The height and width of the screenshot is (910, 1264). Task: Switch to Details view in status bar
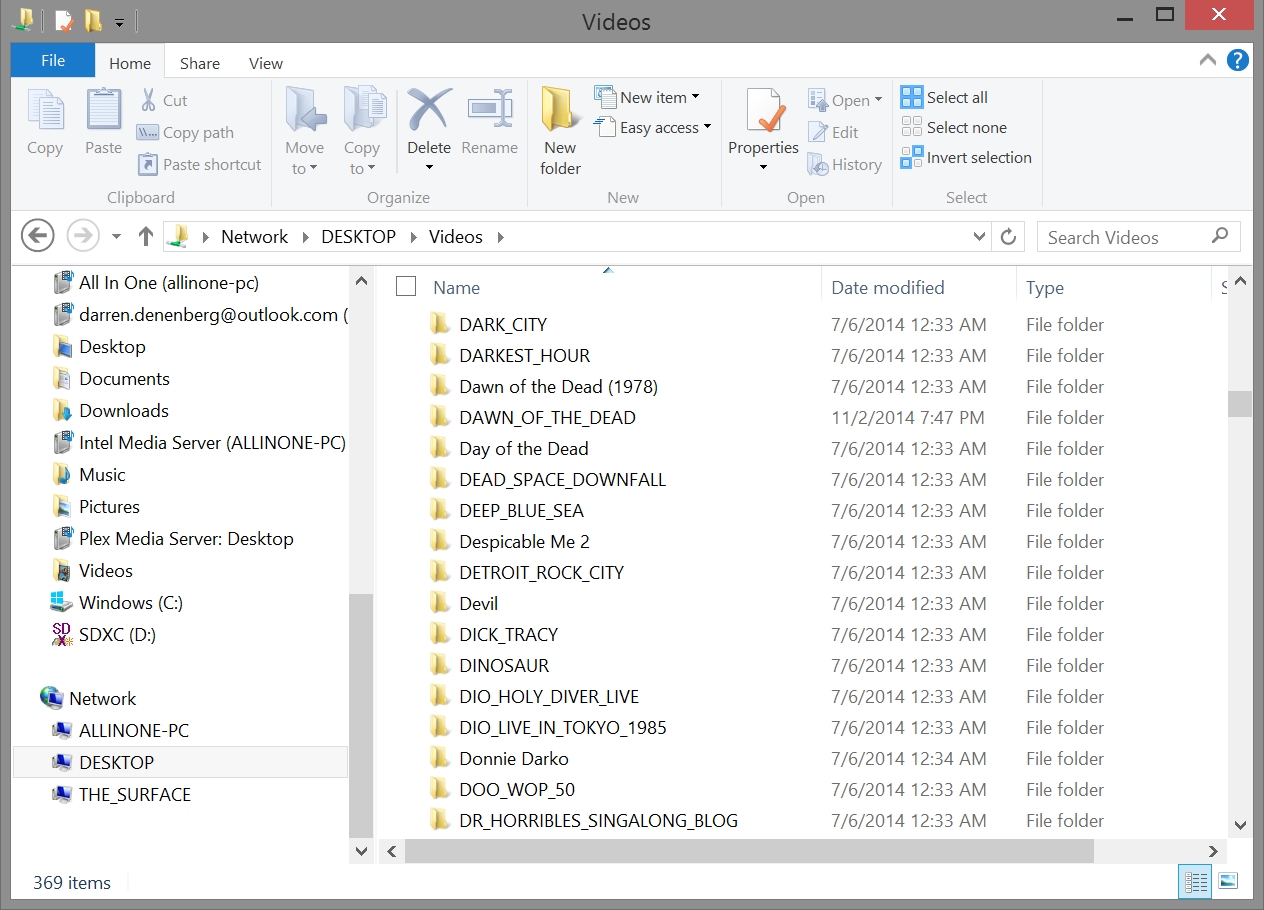click(1195, 882)
